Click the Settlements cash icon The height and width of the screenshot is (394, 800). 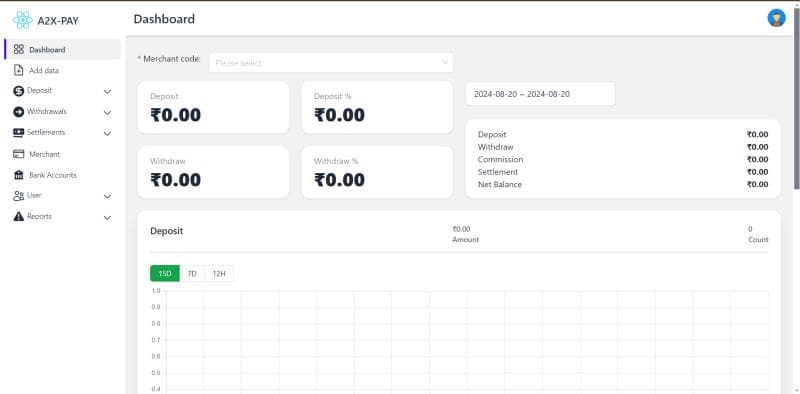click(x=18, y=133)
